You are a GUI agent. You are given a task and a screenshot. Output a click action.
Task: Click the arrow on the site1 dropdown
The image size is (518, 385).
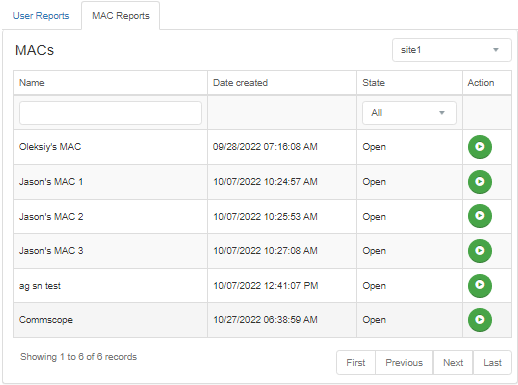coord(496,50)
